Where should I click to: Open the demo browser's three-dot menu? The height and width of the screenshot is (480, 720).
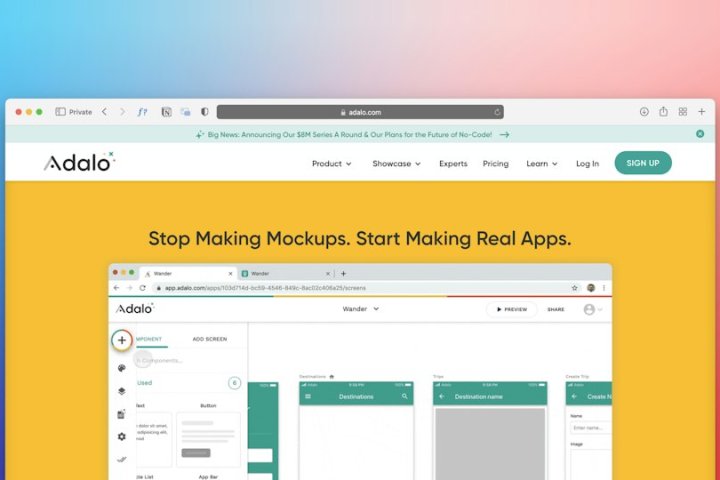tap(604, 288)
